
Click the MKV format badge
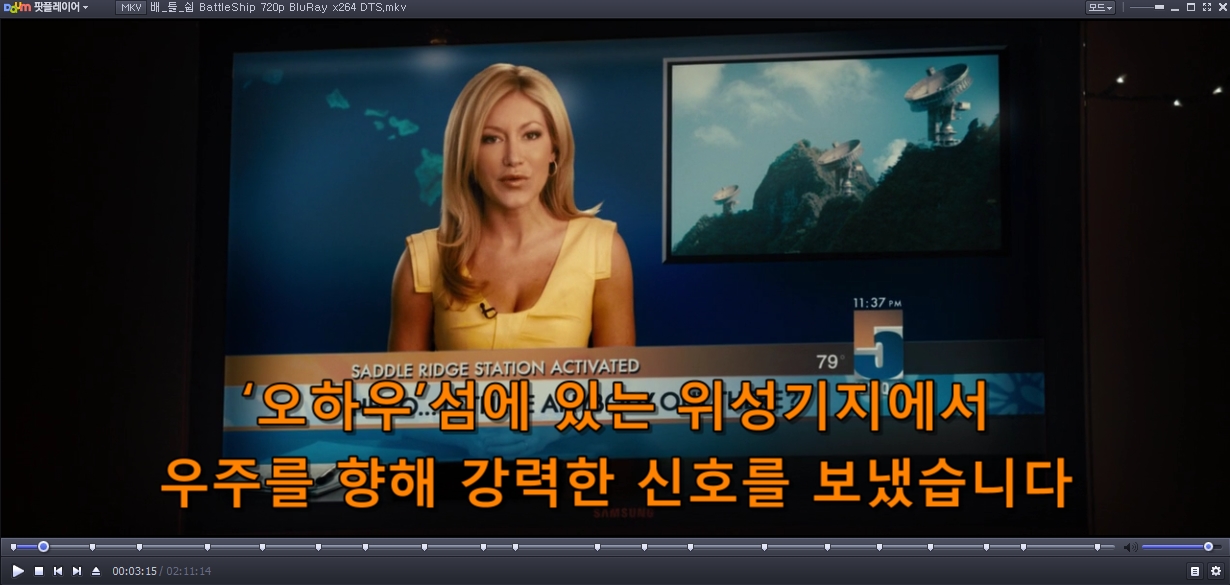[x=130, y=7]
